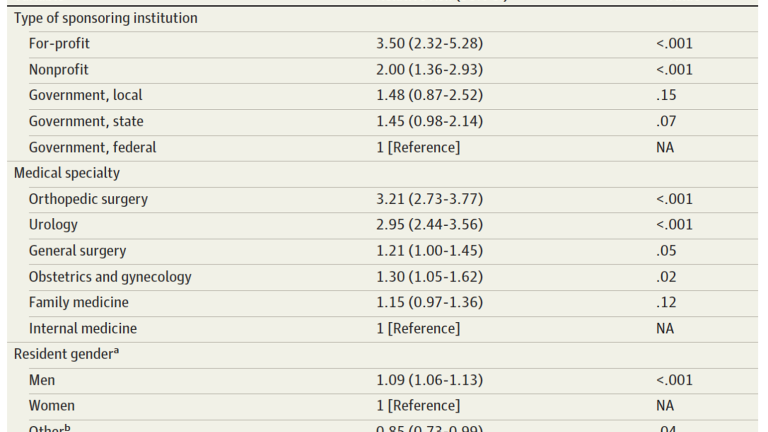Select the Women row label

click(x=51, y=406)
